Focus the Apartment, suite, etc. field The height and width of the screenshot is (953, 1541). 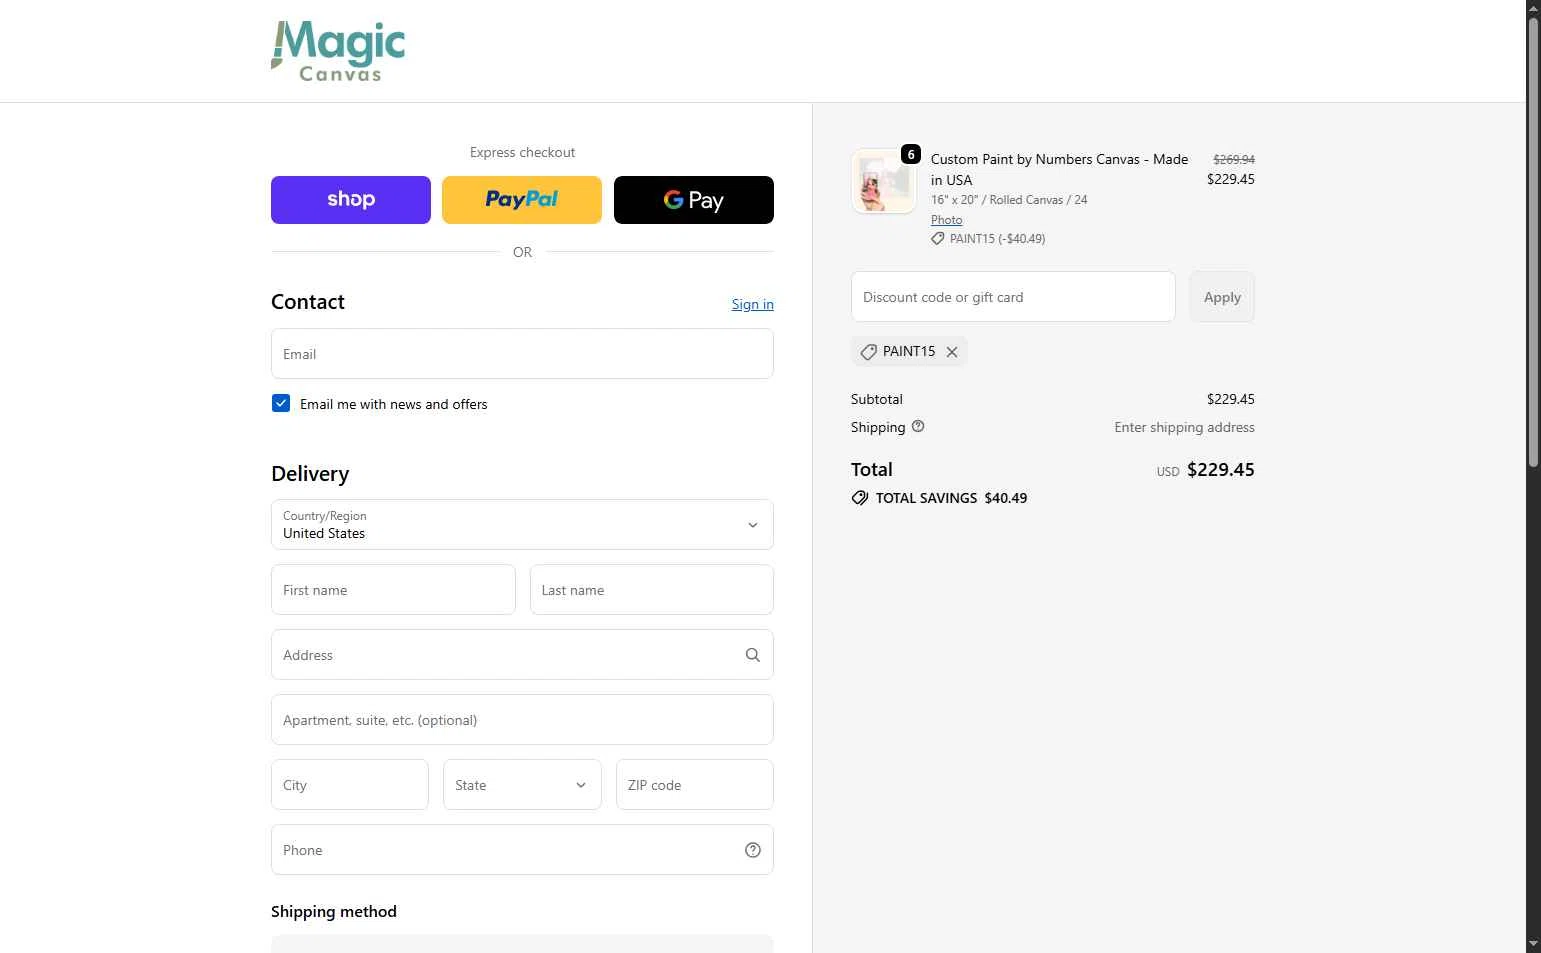(522, 720)
